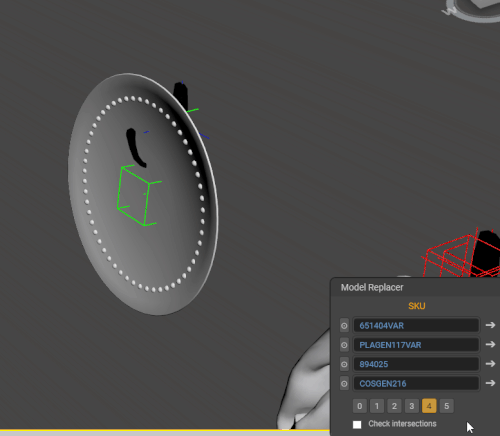This screenshot has height=436, width=500.
Task: Click the Model Replacer panel title
Action: (x=372, y=287)
